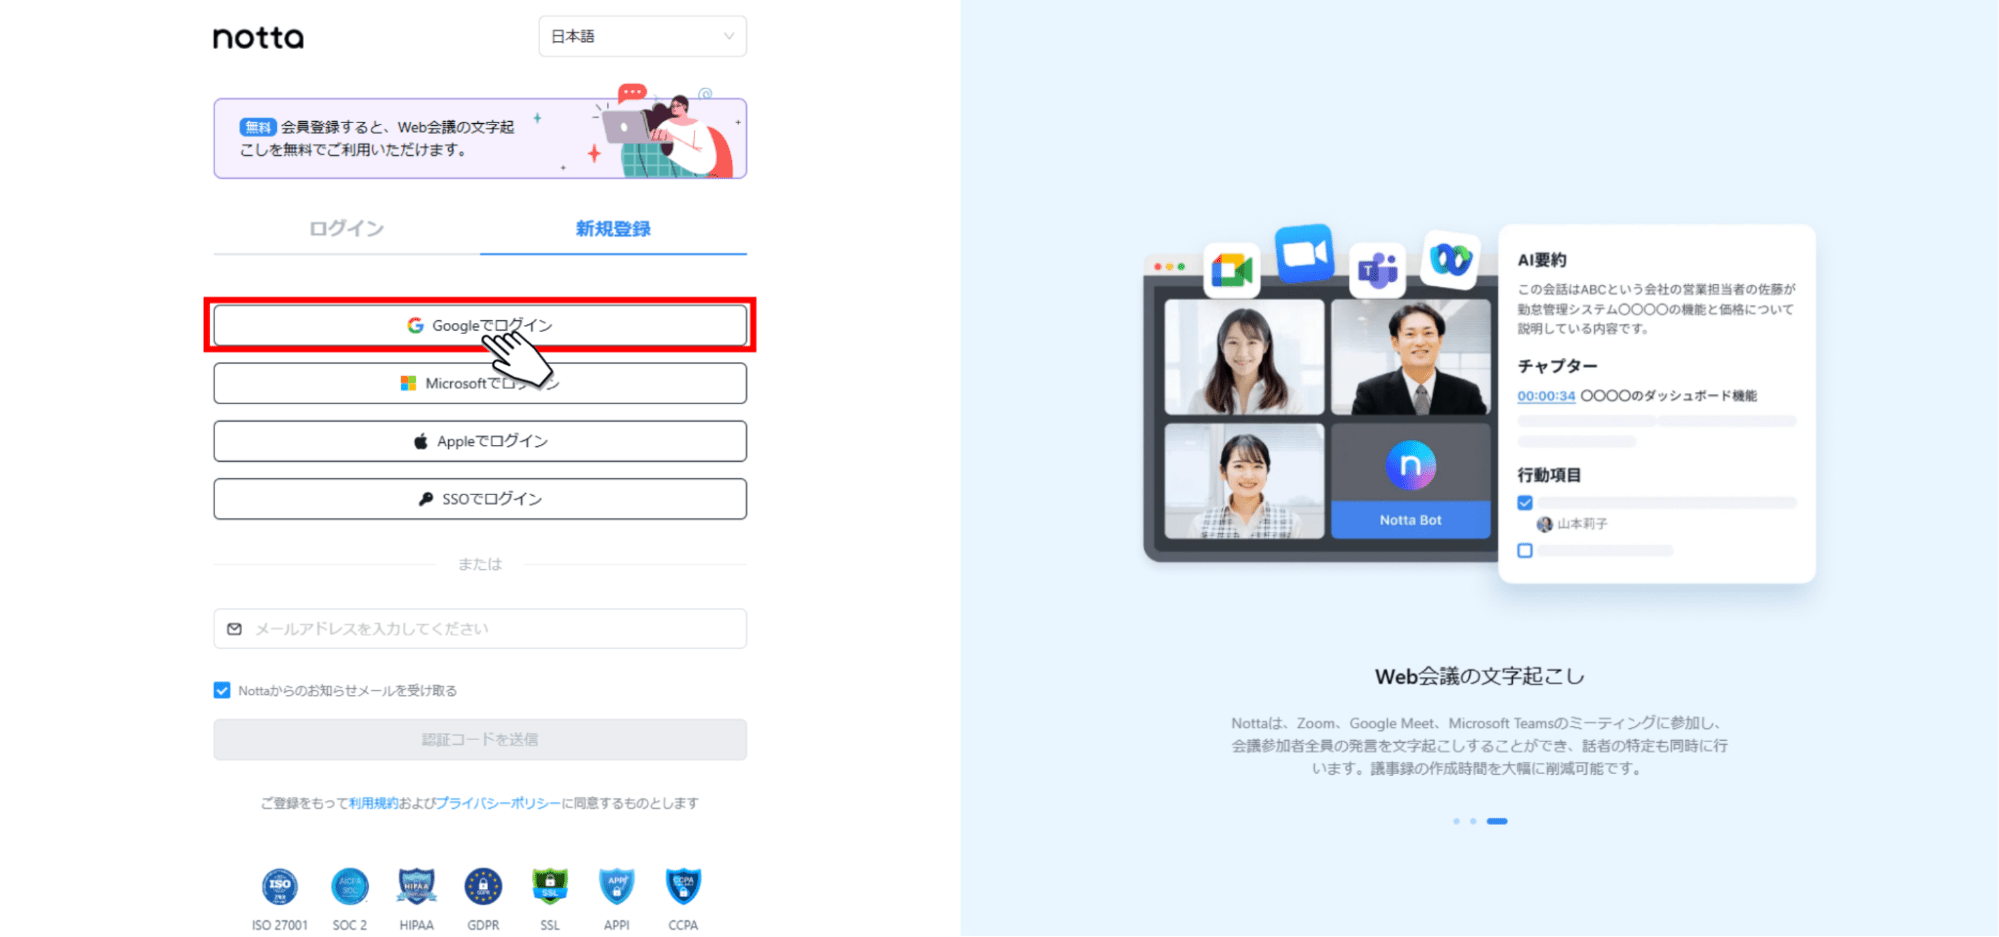The image size is (1999, 937).
Task: Click the SSO key icon
Action: tap(426, 499)
